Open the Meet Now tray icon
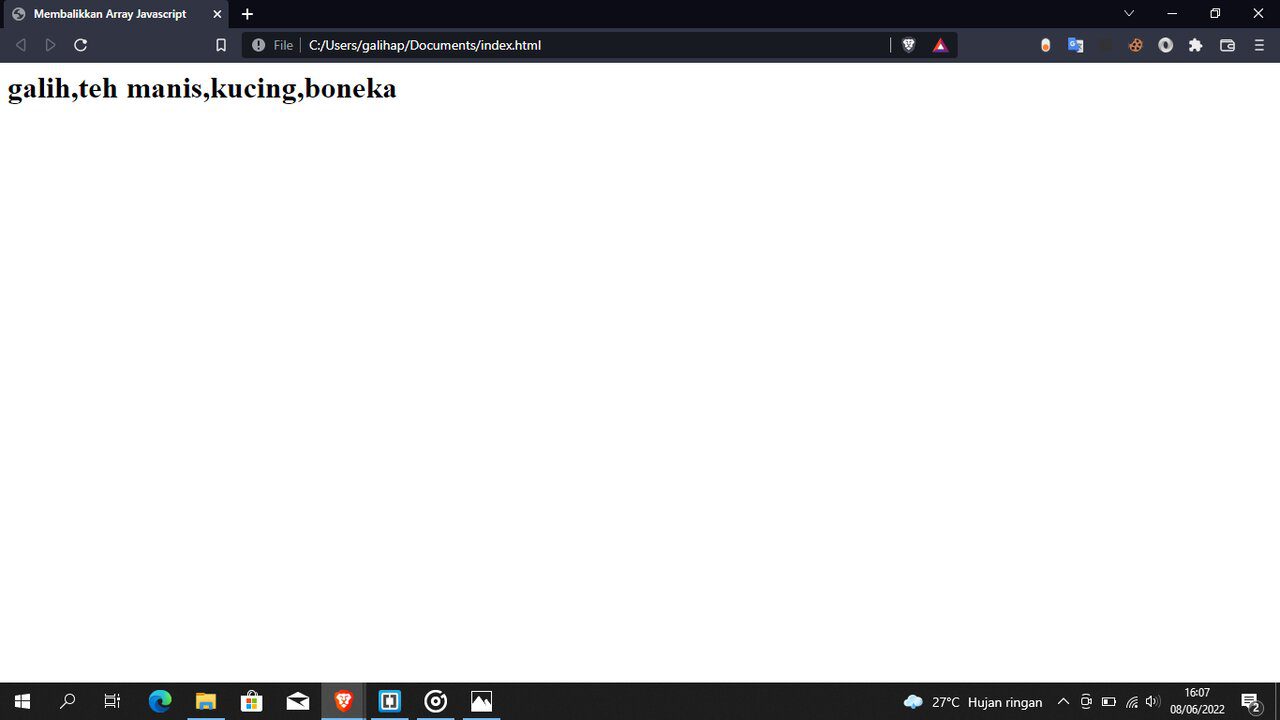 1086,702
